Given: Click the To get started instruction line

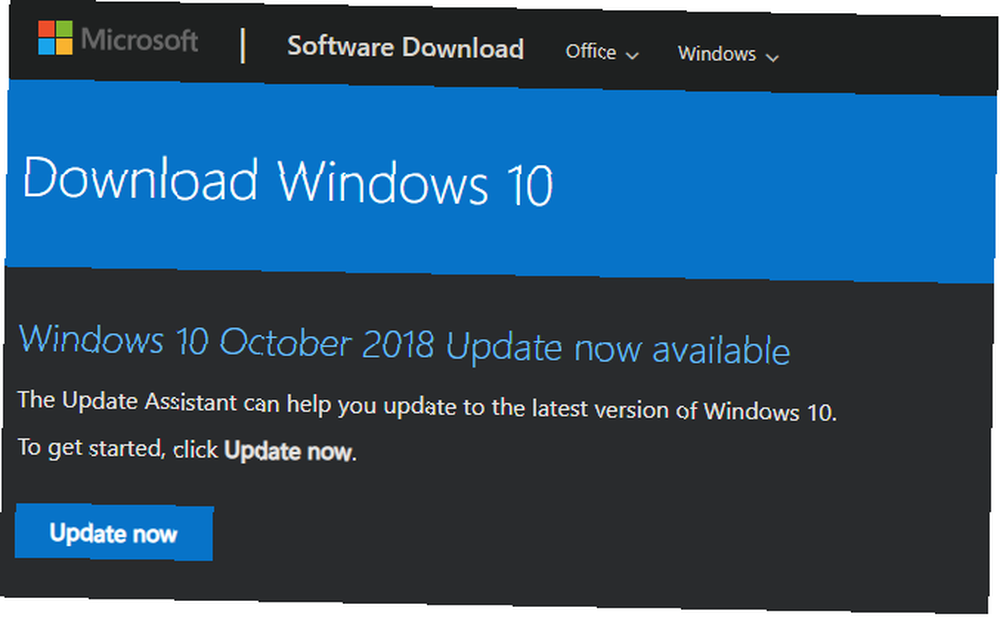Looking at the screenshot, I should [x=186, y=449].
